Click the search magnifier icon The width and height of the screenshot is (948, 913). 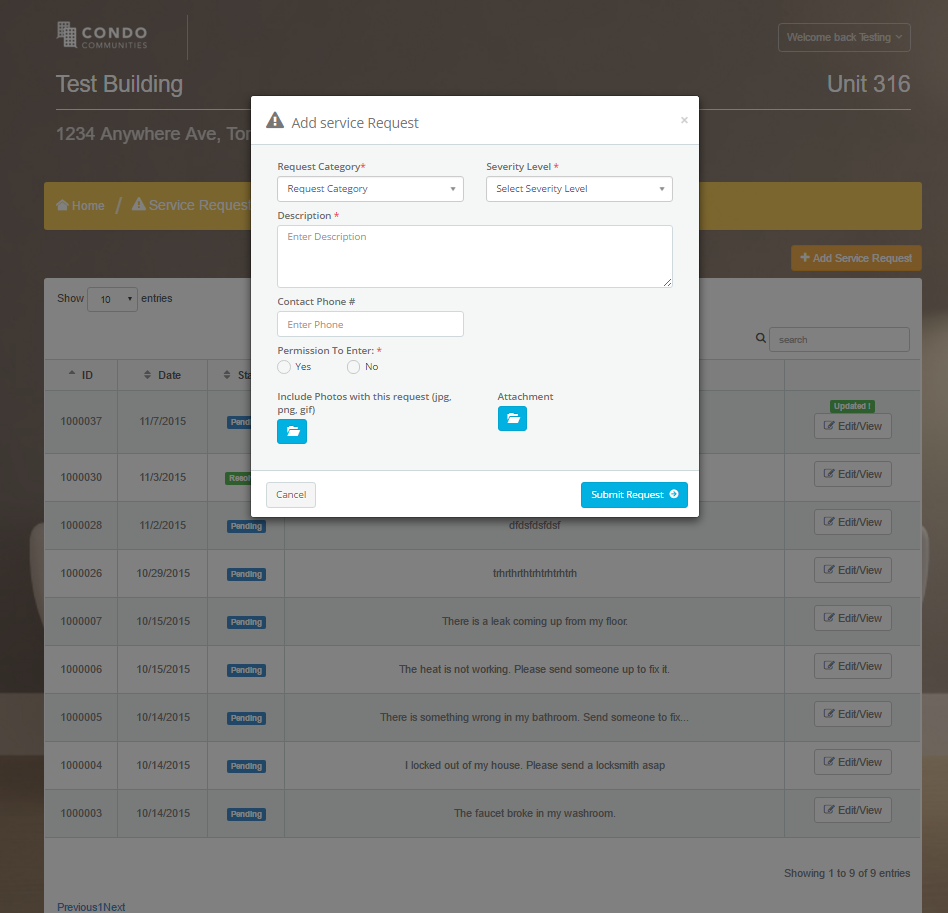[760, 338]
